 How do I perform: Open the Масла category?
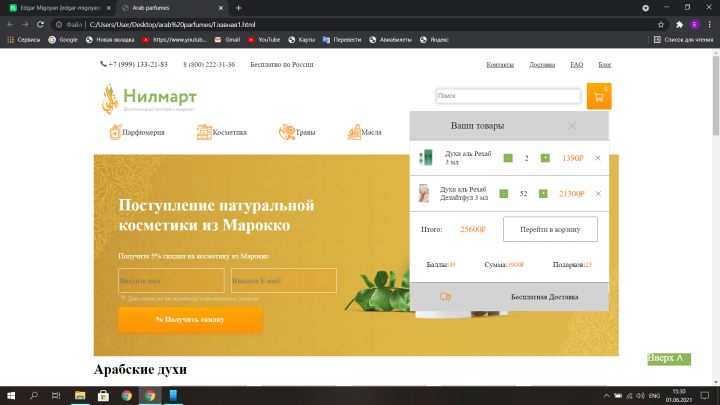click(365, 132)
